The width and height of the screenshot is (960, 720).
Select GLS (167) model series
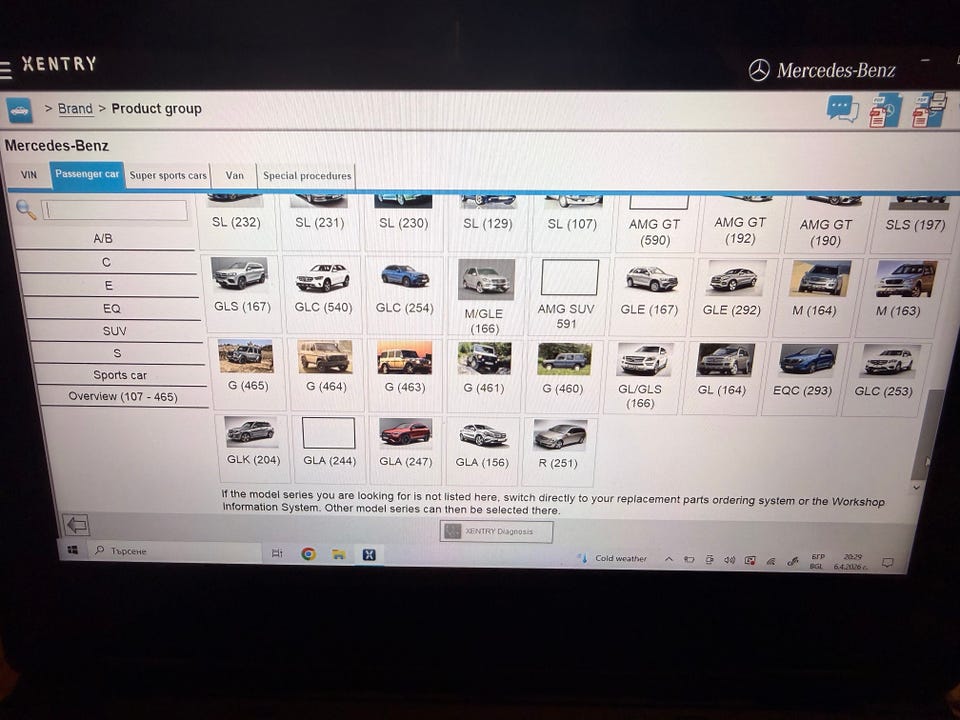[241, 294]
